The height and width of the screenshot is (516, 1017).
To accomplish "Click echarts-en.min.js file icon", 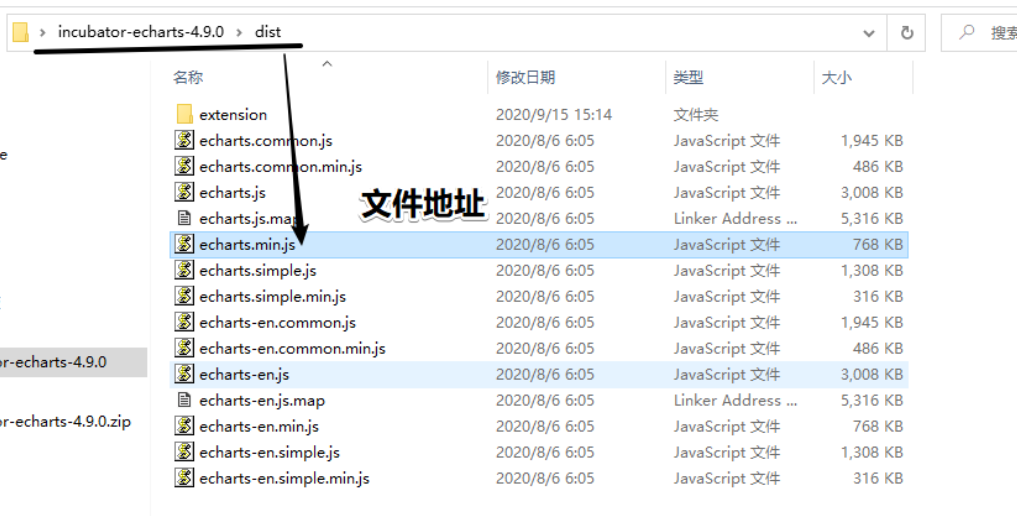I will (184, 425).
